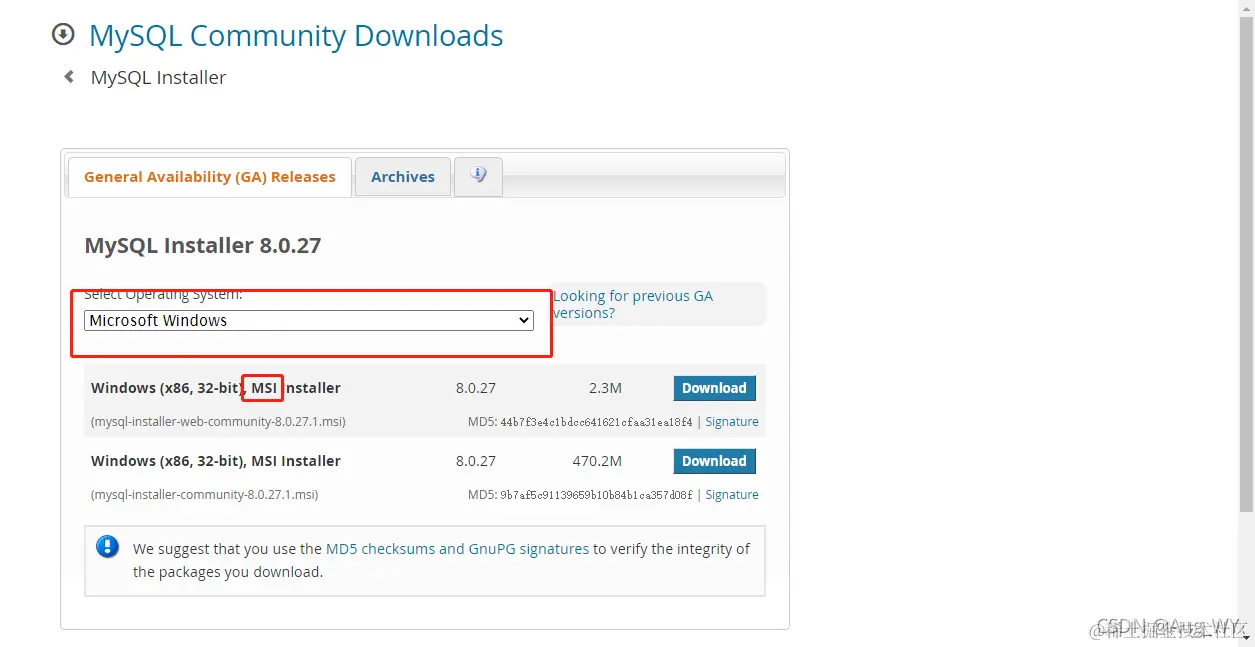Click the blue info icon in the suggestion box
Viewport: 1255px width, 647px height.
tap(107, 546)
